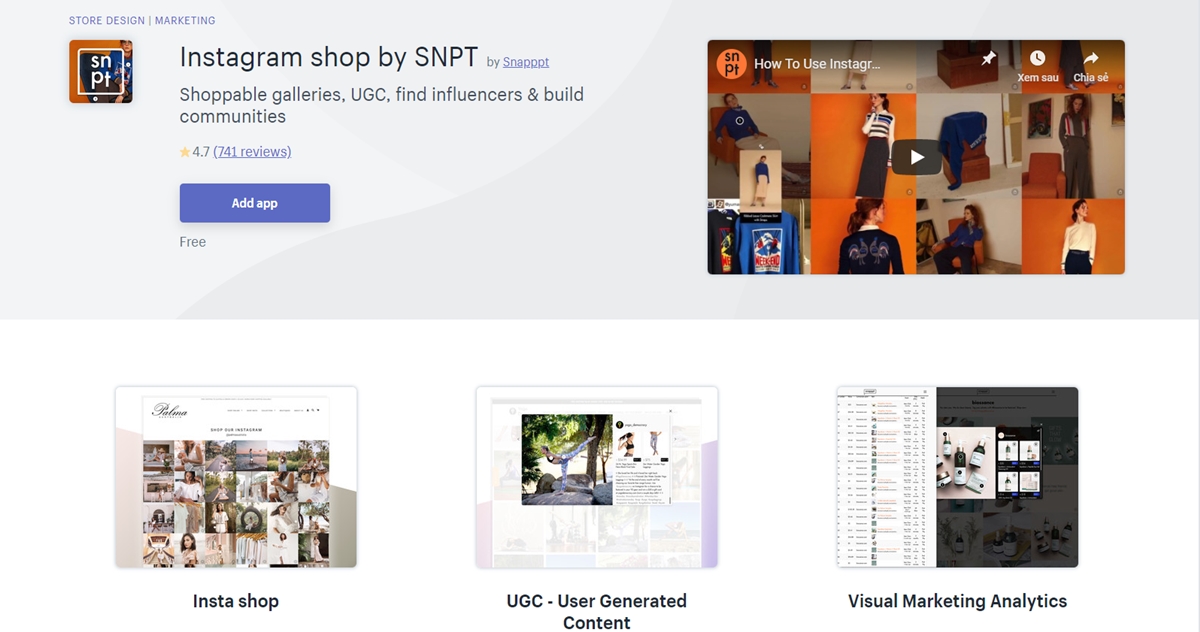Viewport: 1200px width, 632px height.
Task: Open the Visual Marketing Analytics screenshot thumbnail
Action: (957, 477)
